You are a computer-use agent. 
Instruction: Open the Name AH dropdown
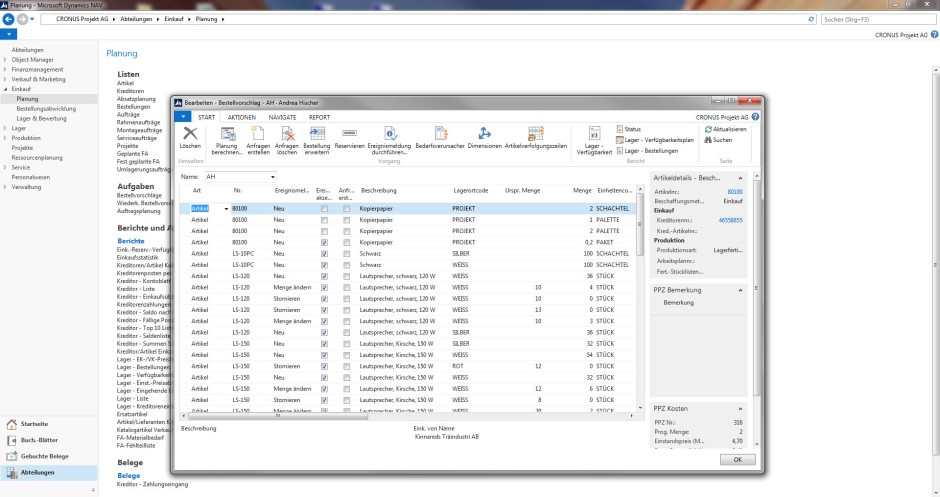pos(273,176)
